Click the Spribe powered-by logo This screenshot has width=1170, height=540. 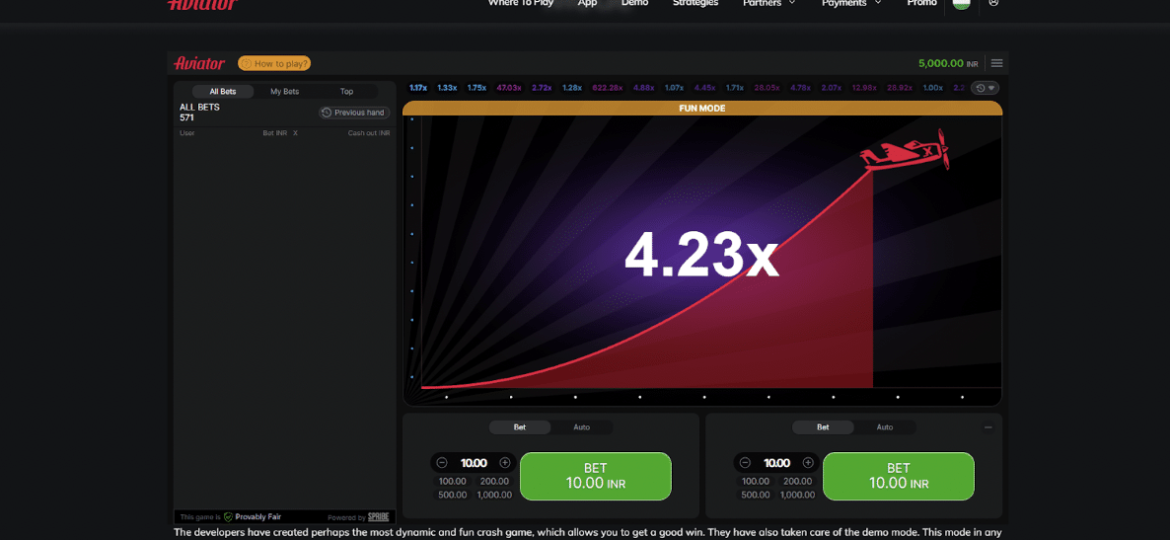point(378,517)
